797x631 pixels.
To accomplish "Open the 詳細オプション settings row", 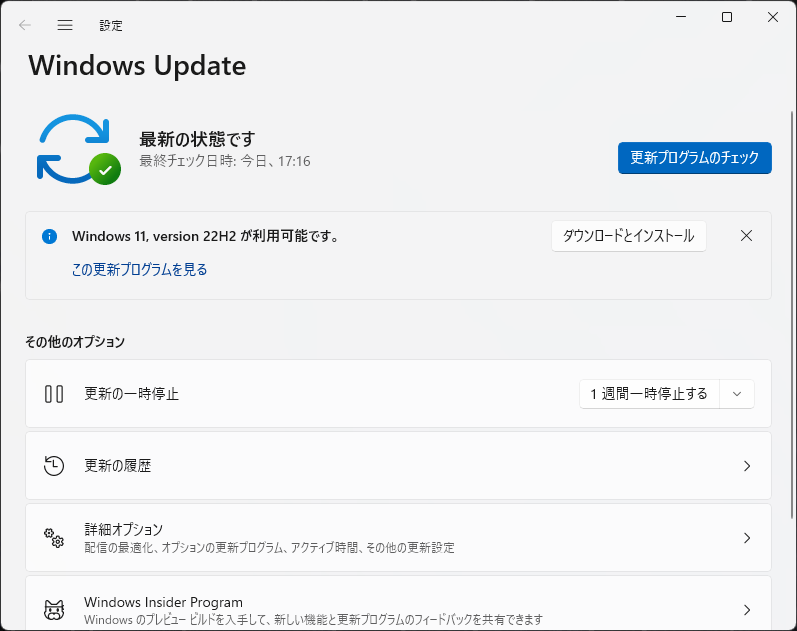I will tap(398, 538).
